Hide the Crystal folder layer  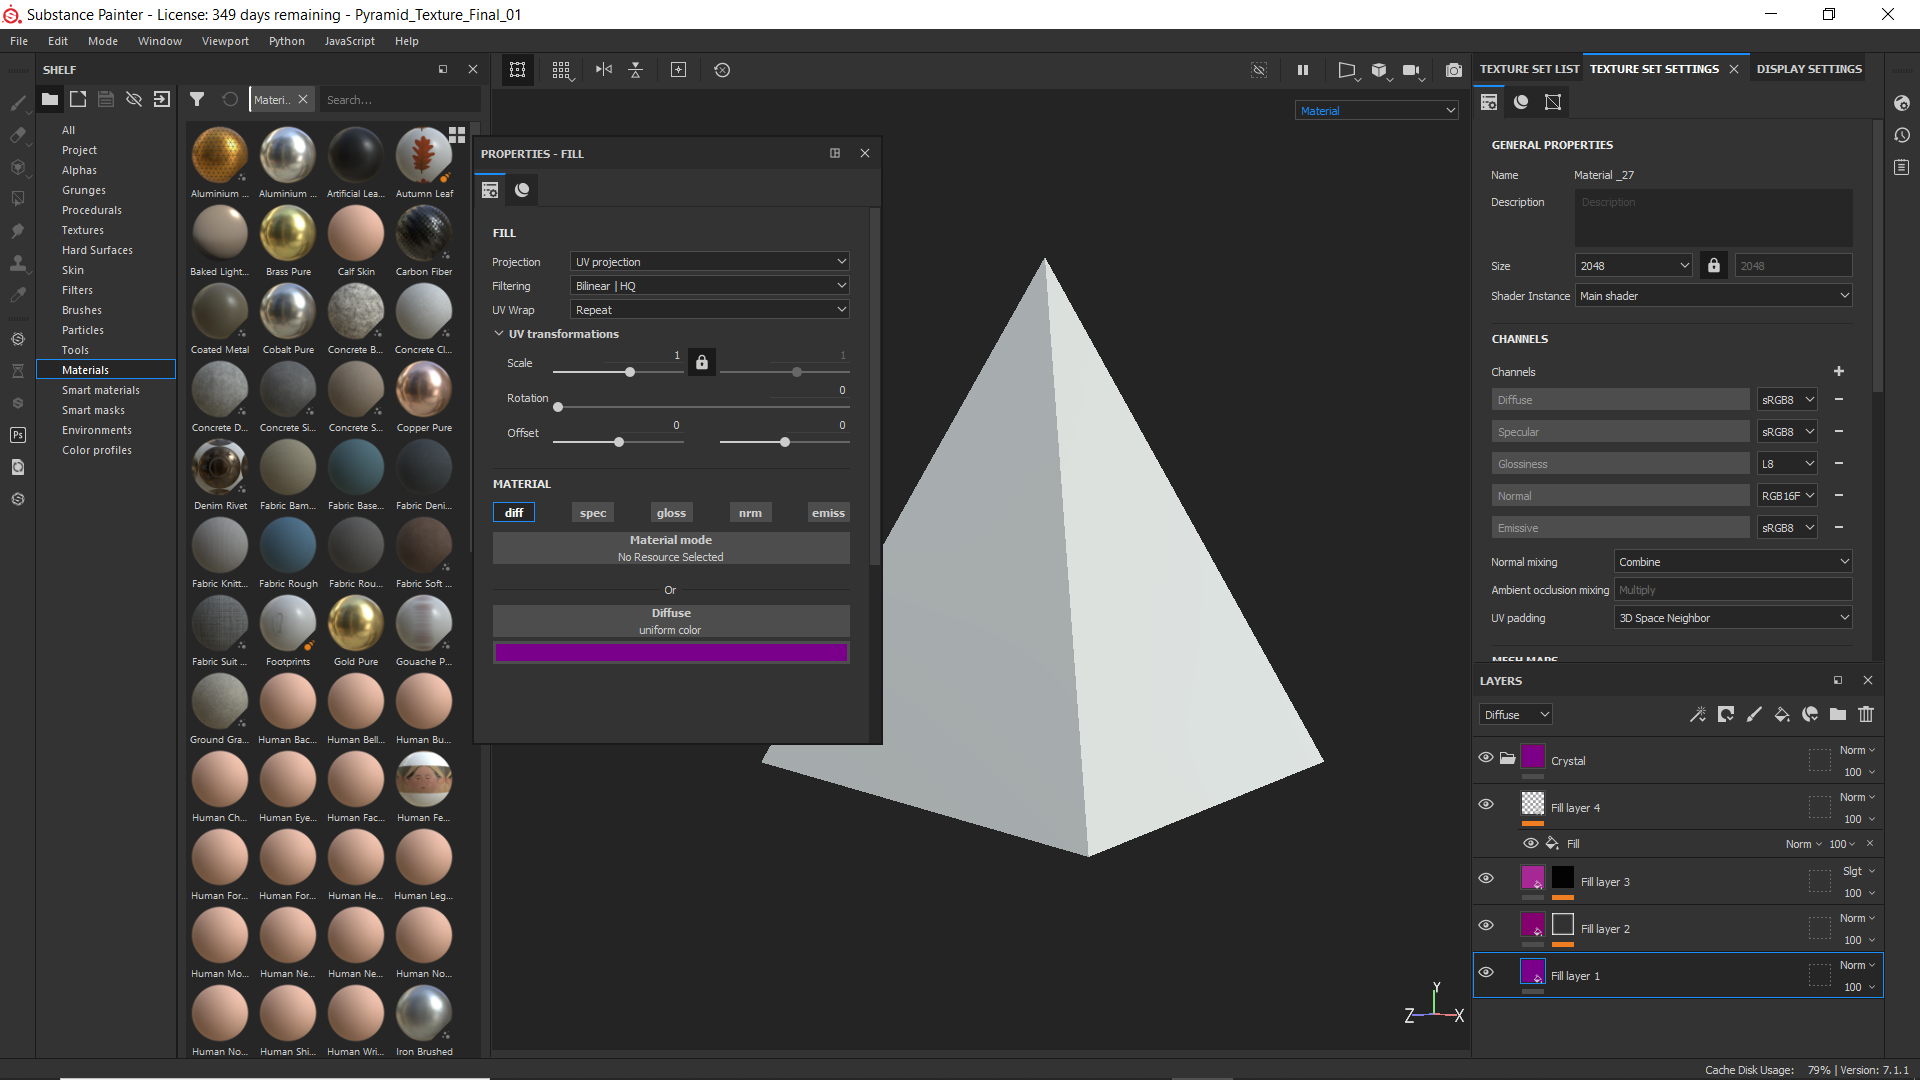tap(1486, 757)
